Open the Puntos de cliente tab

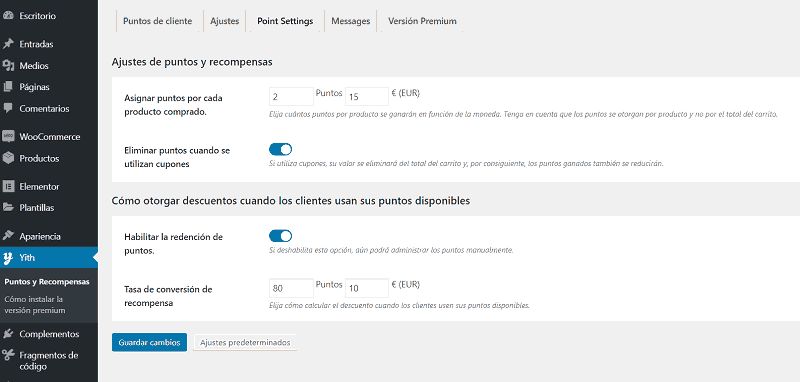click(158, 21)
